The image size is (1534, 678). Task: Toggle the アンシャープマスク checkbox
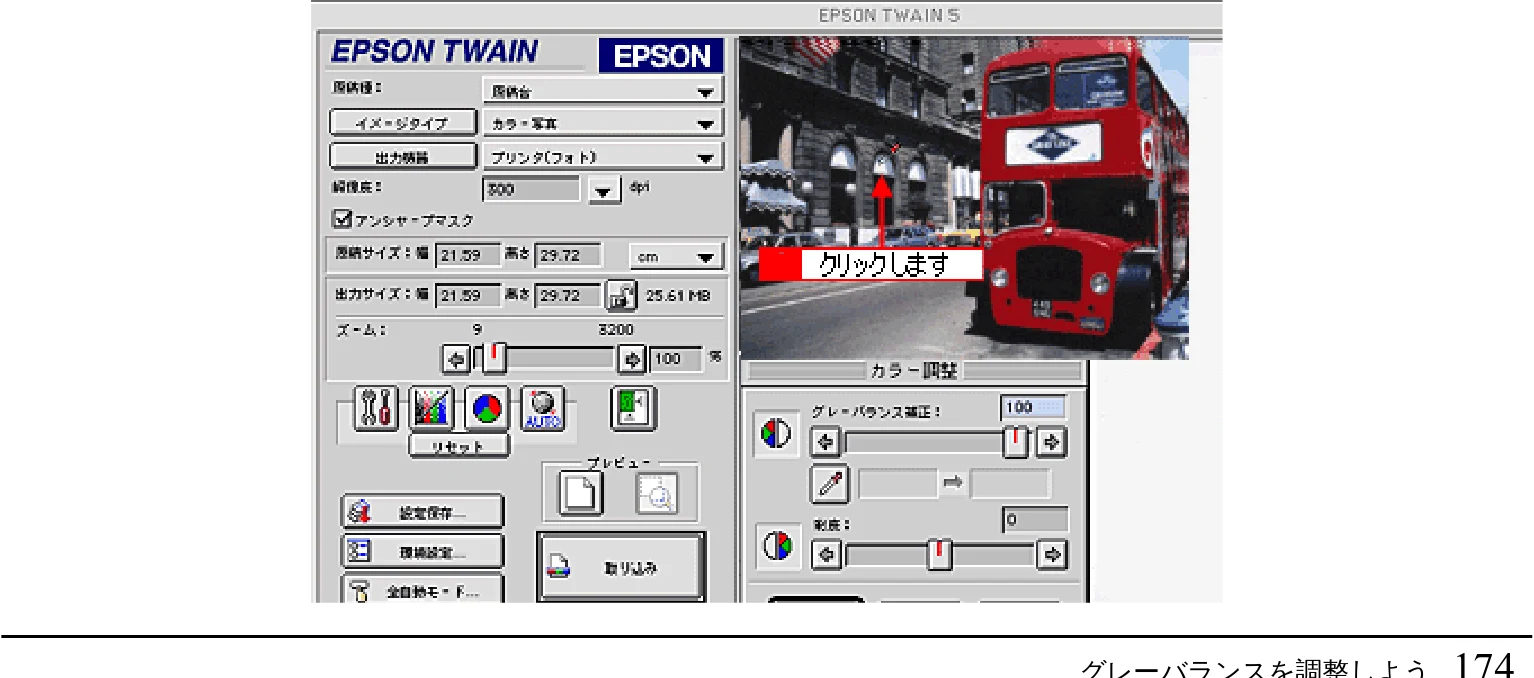[x=342, y=218]
